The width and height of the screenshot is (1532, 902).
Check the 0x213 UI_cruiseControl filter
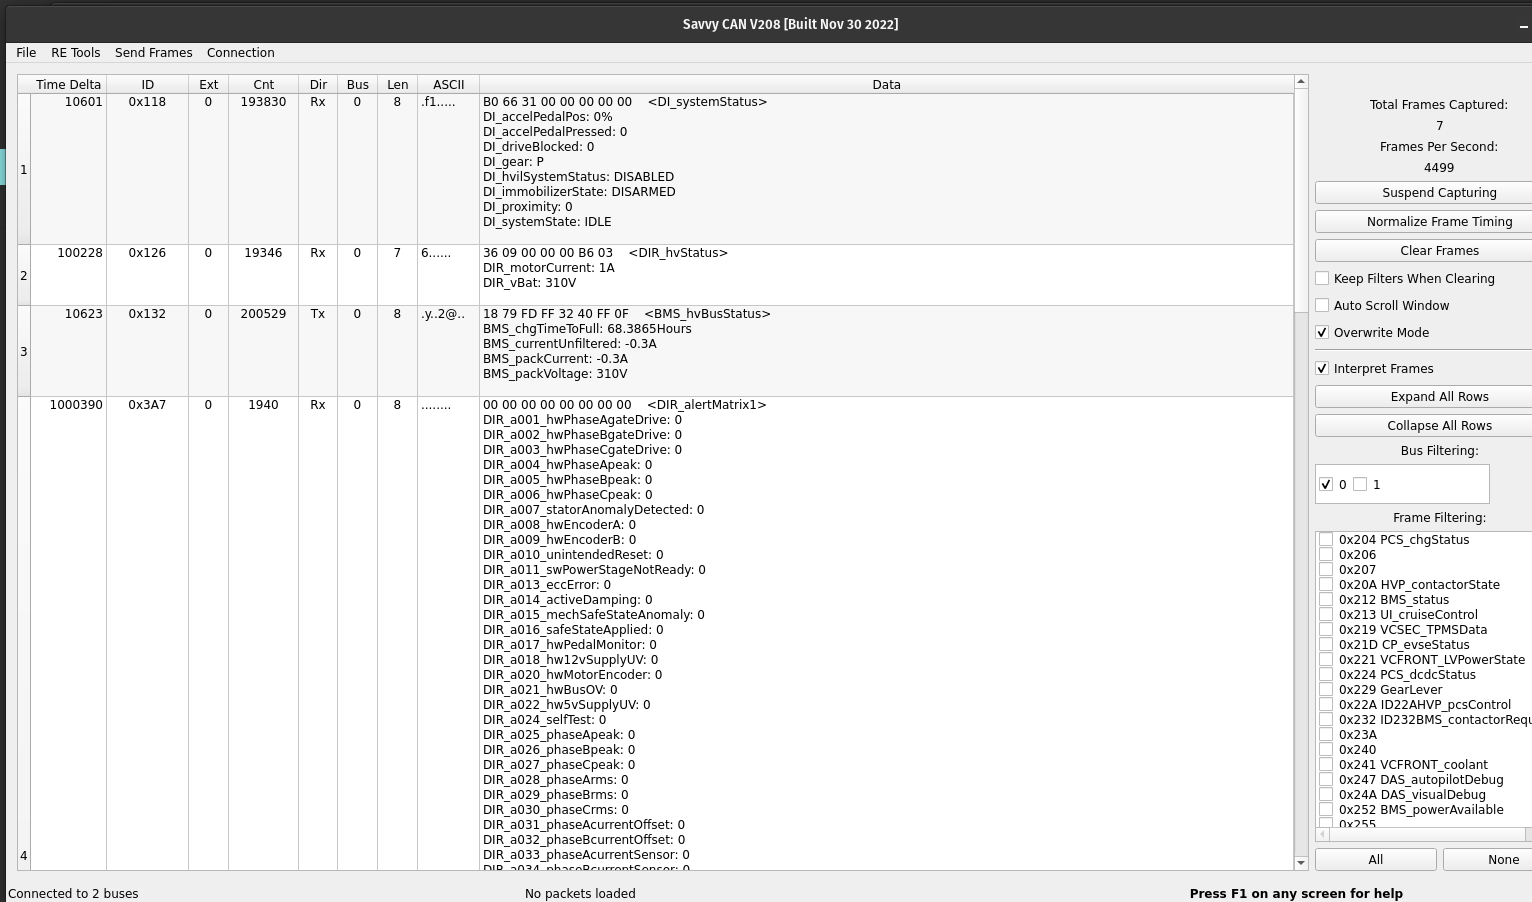point(1326,615)
